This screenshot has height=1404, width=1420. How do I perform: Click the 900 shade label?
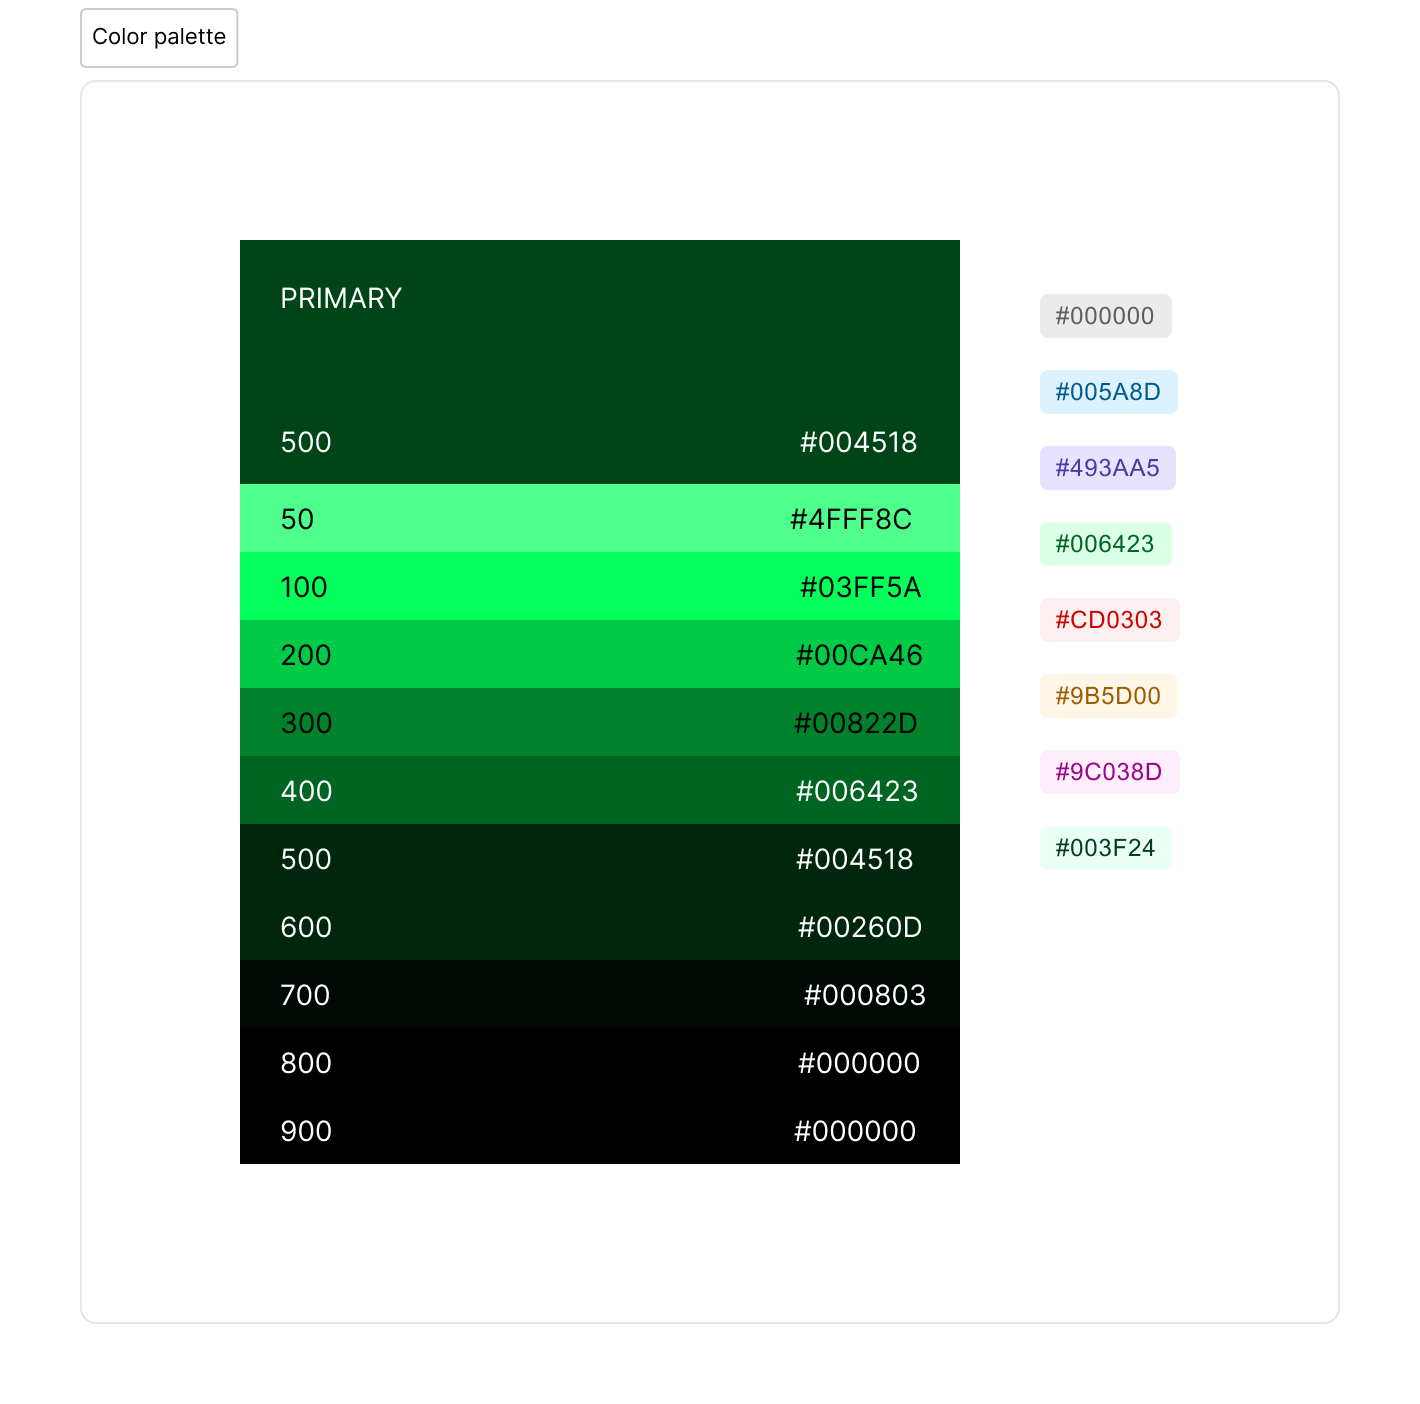pos(306,1131)
